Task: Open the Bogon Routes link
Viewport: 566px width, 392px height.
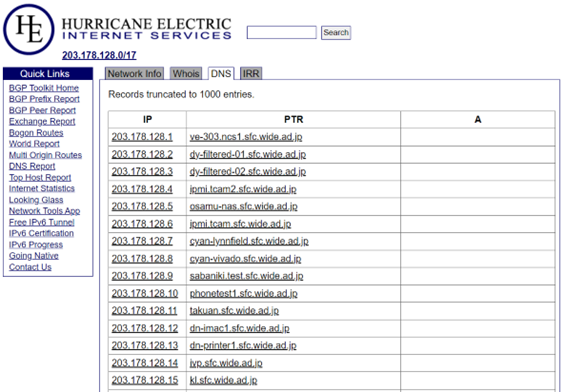Action: (x=36, y=133)
